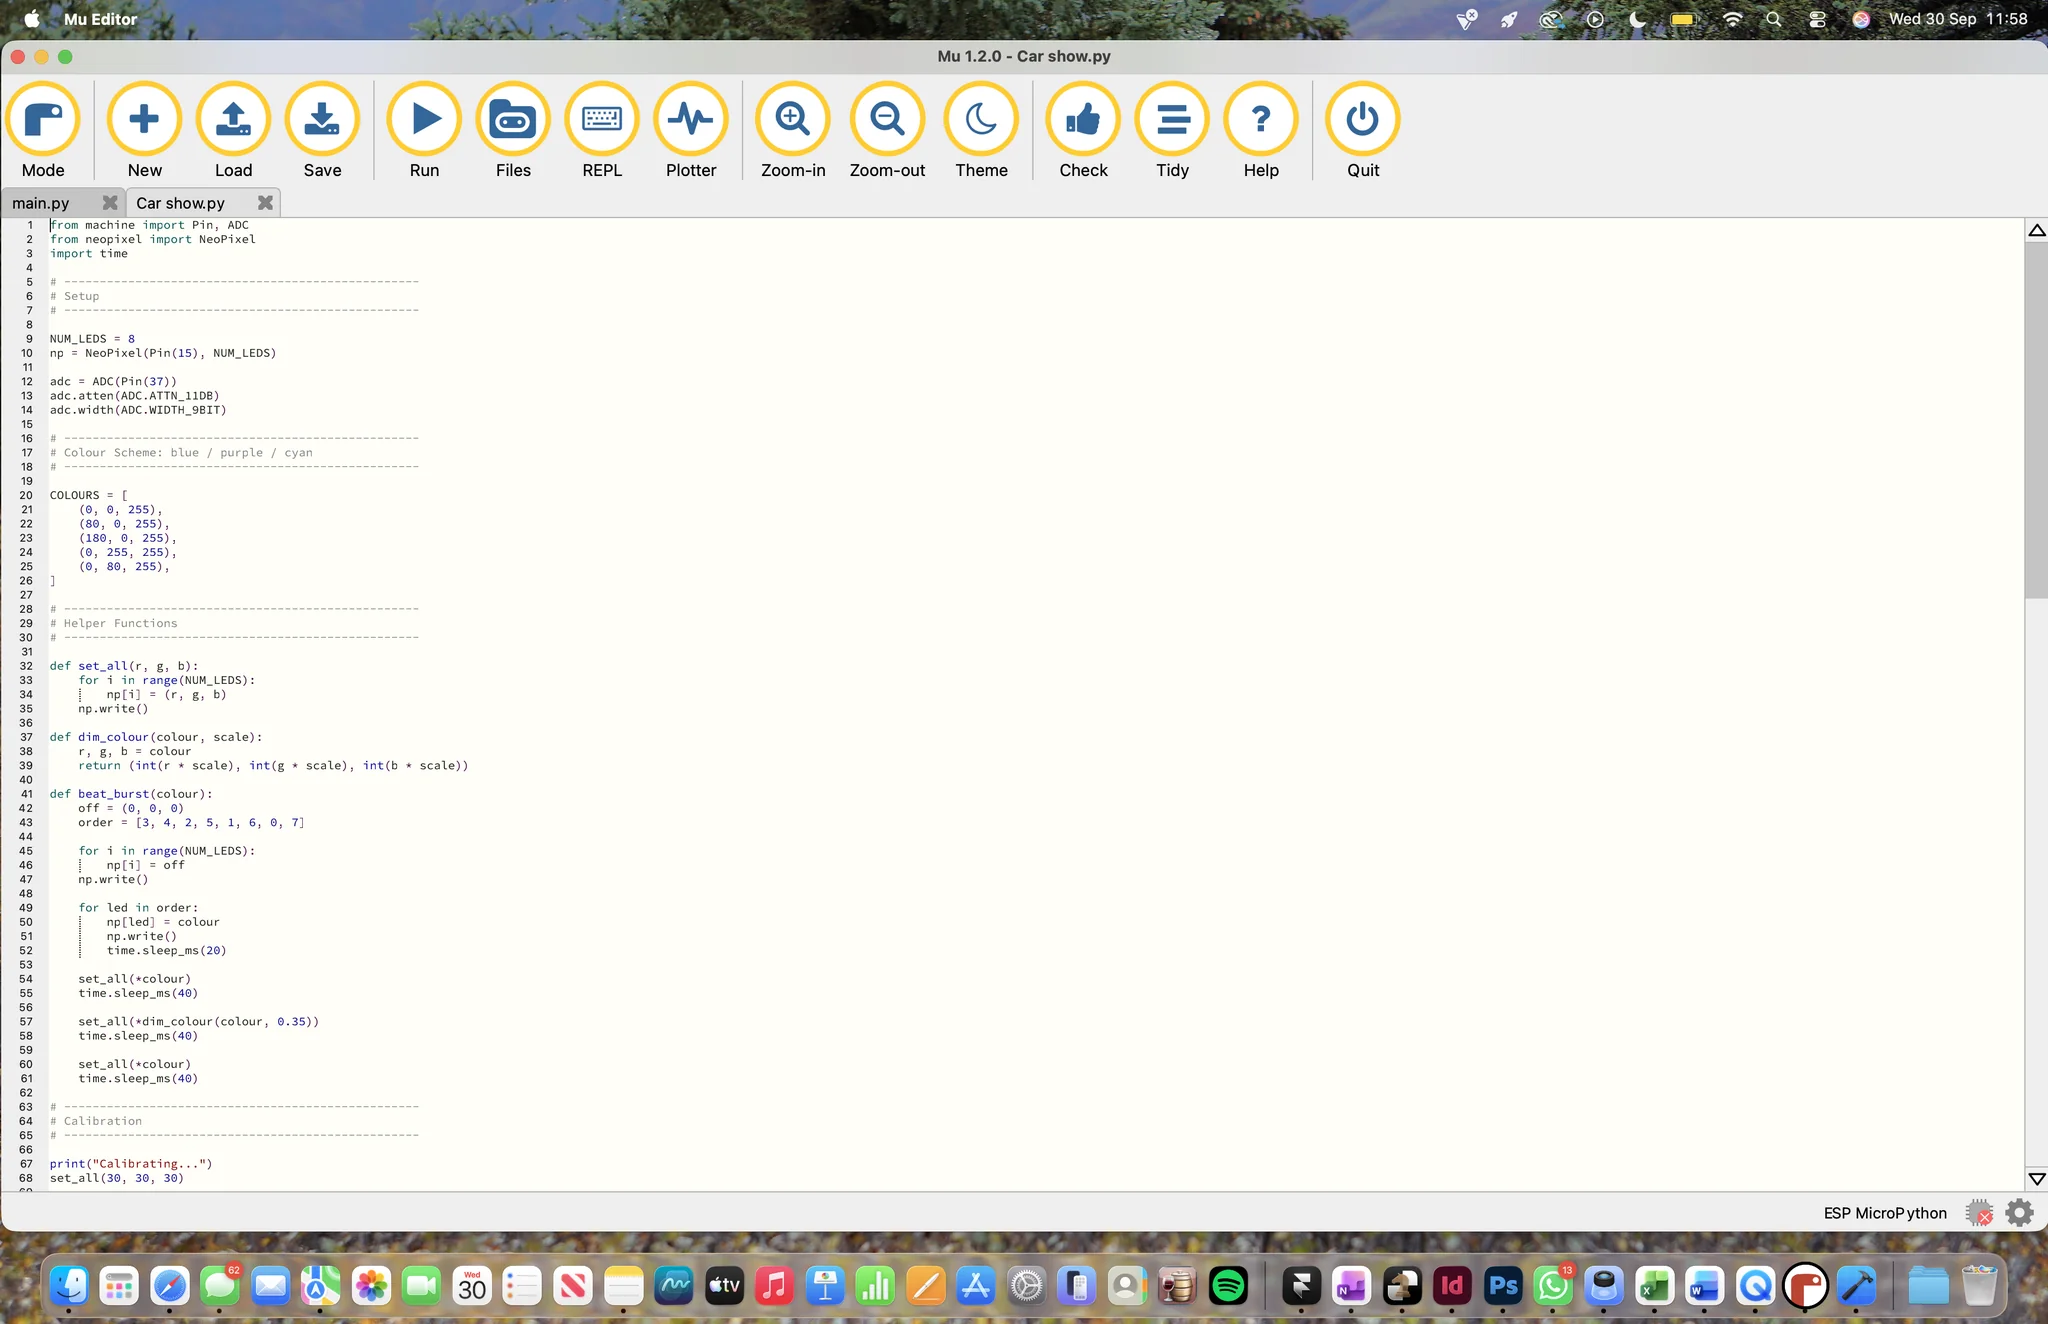Tidy the code formatting

(1172, 130)
